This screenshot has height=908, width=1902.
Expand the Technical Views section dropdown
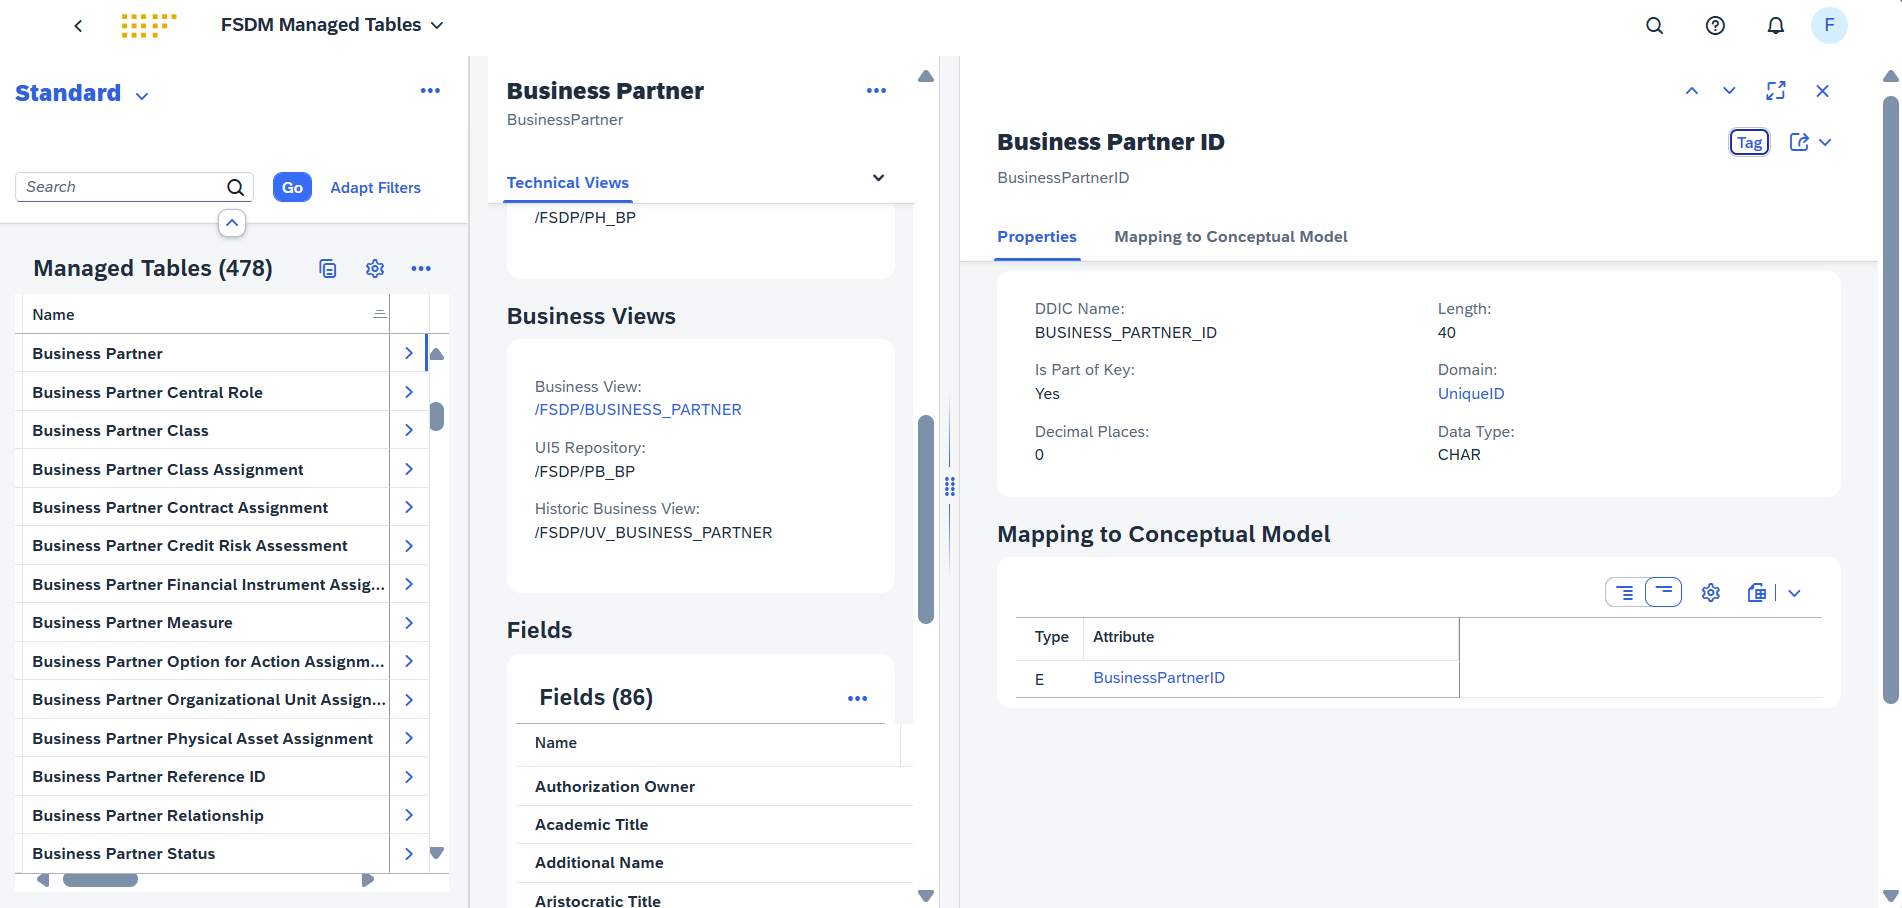(x=878, y=178)
